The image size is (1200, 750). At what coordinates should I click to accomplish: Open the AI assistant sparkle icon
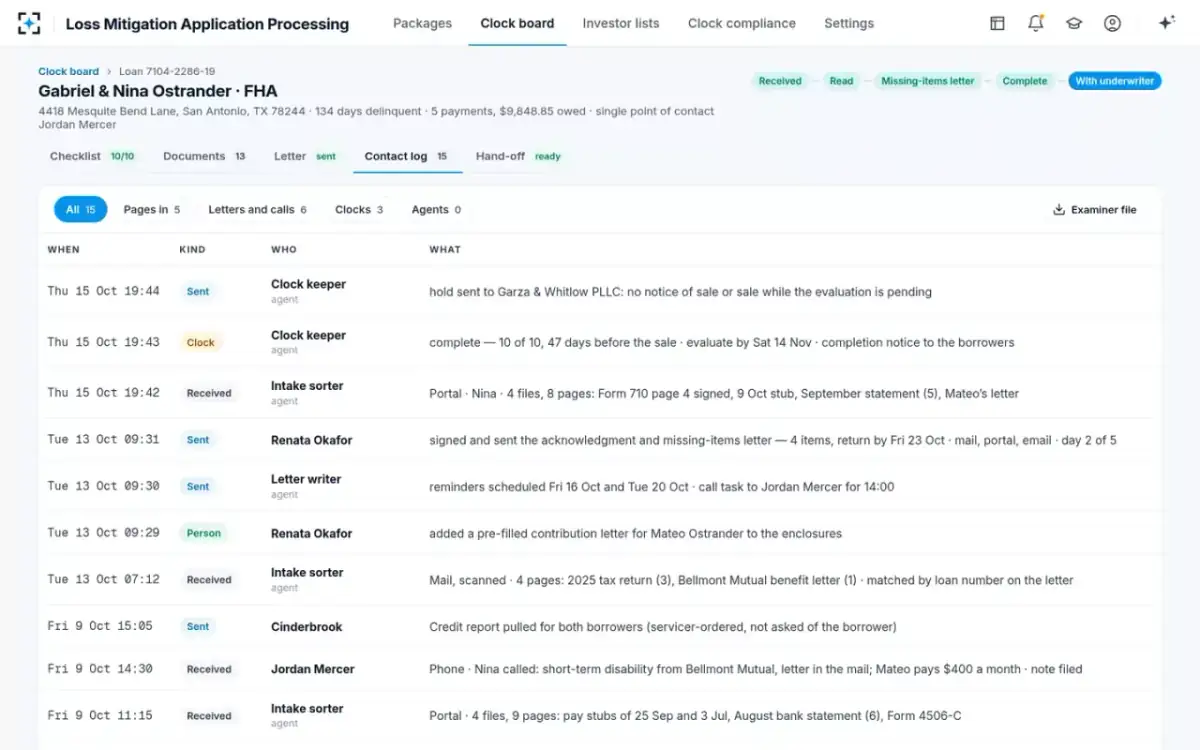(x=1166, y=23)
